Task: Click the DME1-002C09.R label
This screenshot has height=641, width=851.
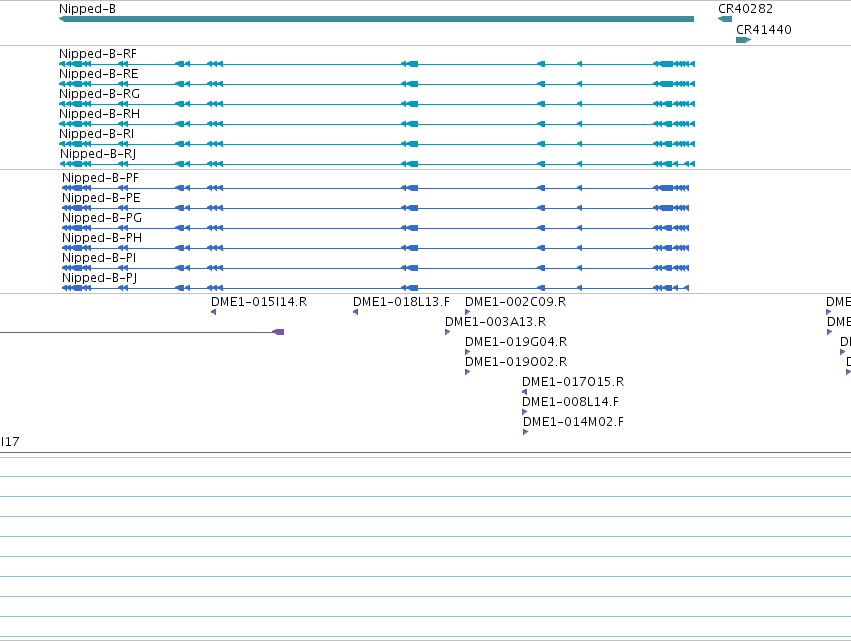Action: coord(516,302)
